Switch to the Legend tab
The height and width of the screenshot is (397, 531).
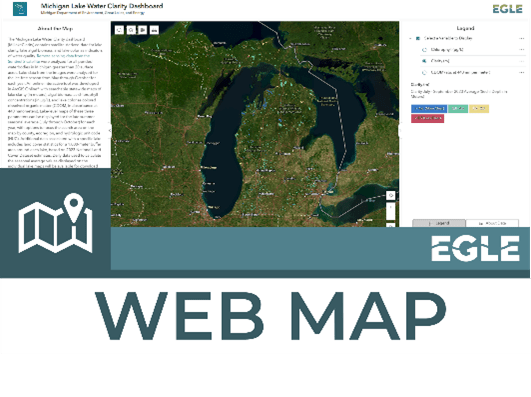point(439,223)
